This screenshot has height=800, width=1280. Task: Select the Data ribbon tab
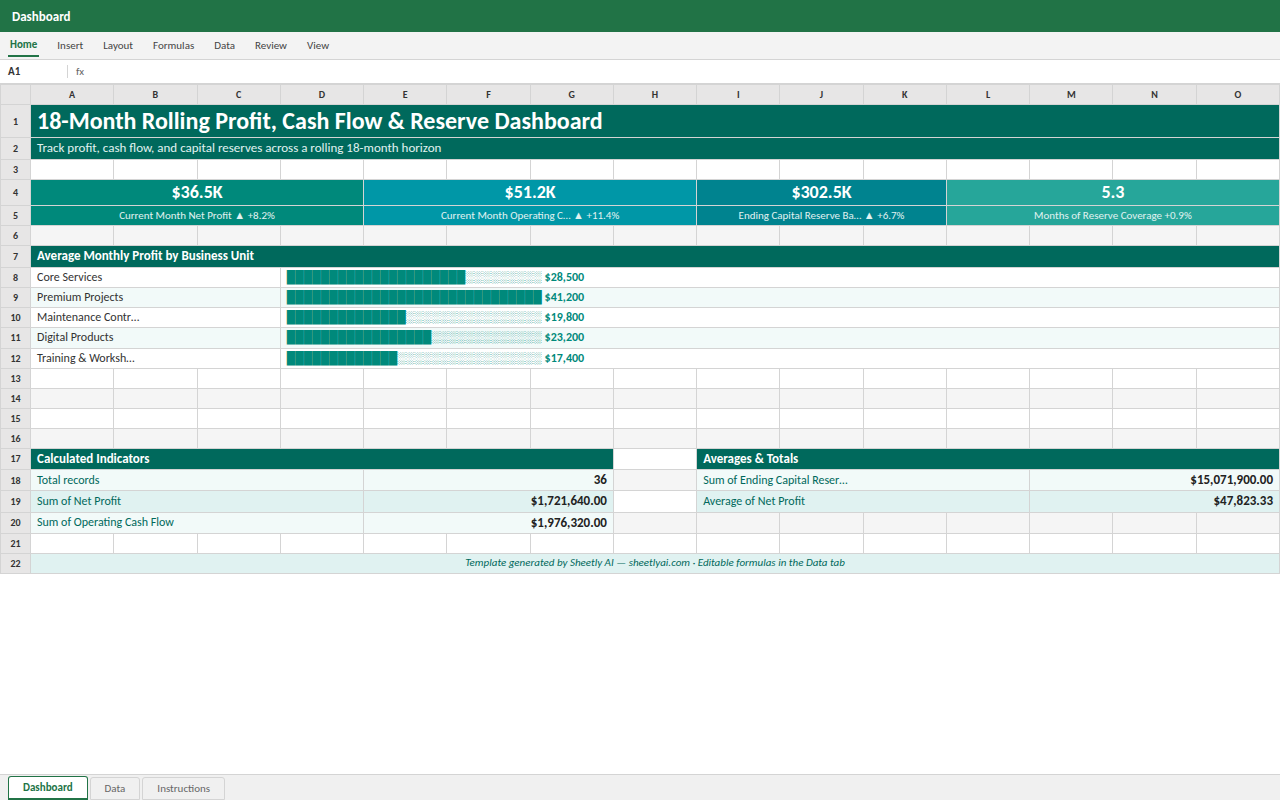point(224,45)
